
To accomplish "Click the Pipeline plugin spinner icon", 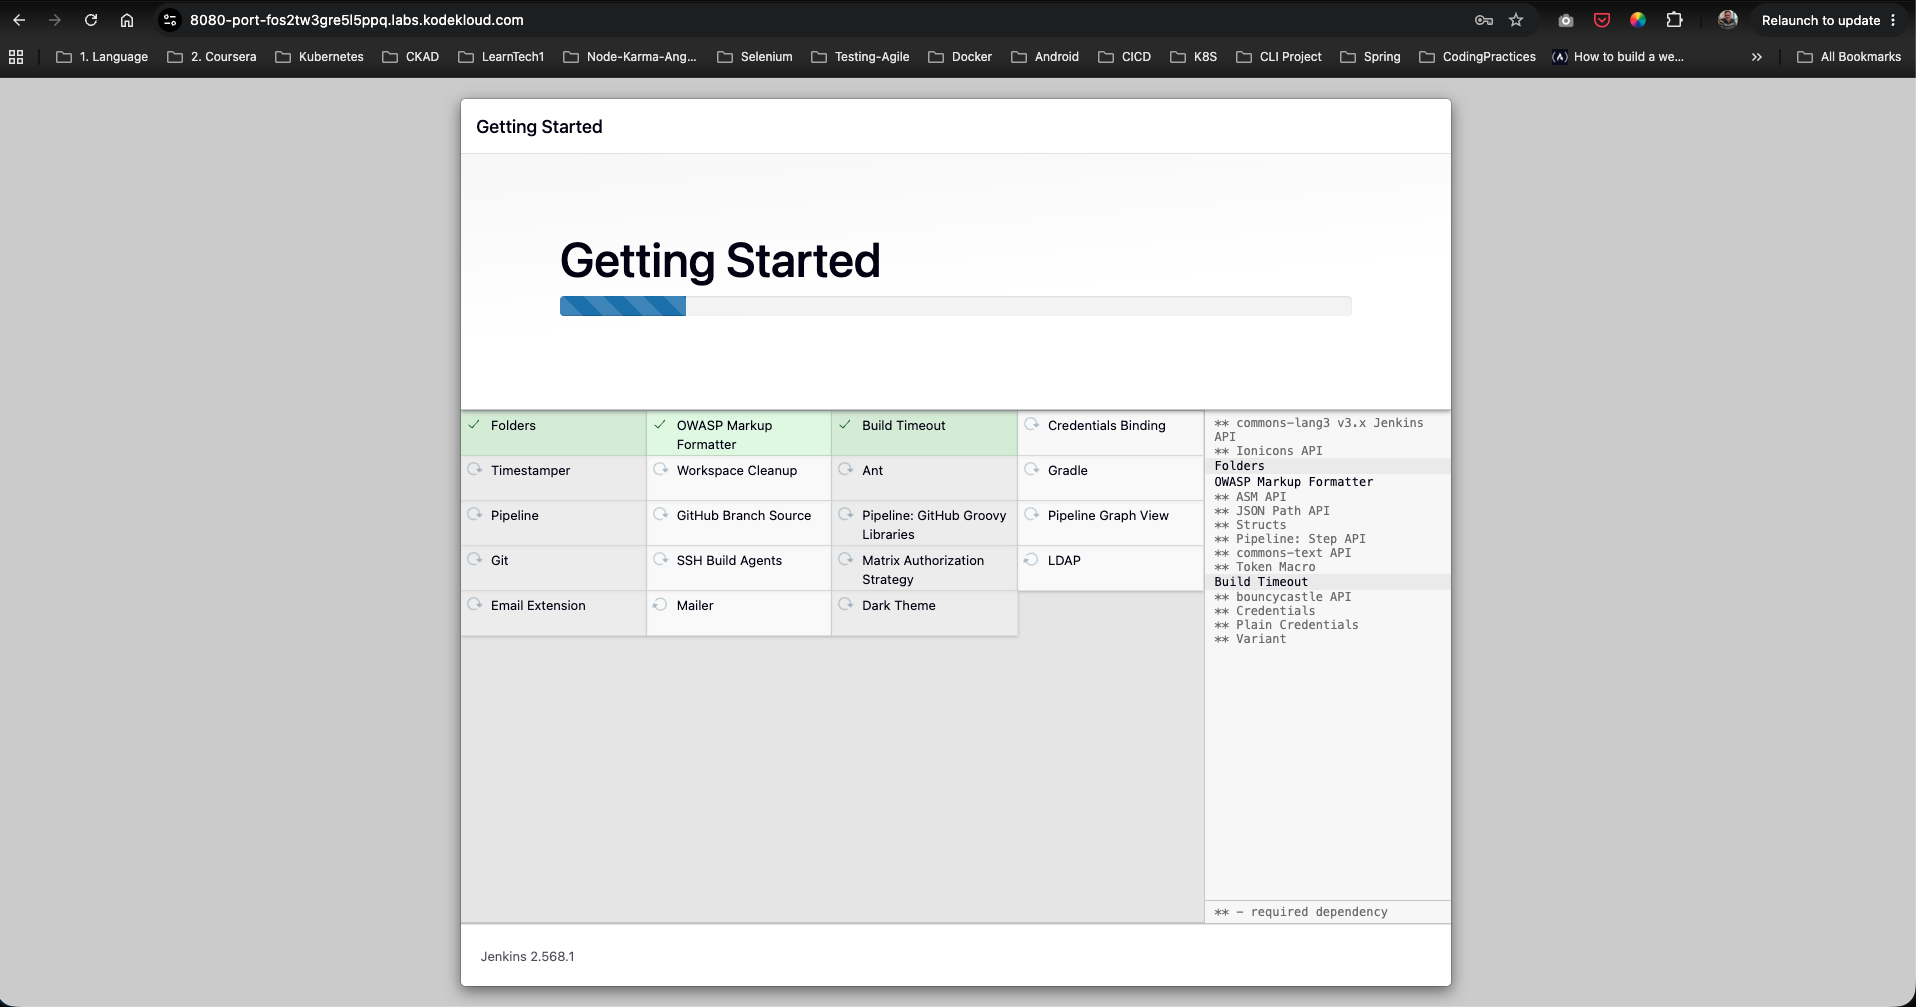I will (x=475, y=514).
